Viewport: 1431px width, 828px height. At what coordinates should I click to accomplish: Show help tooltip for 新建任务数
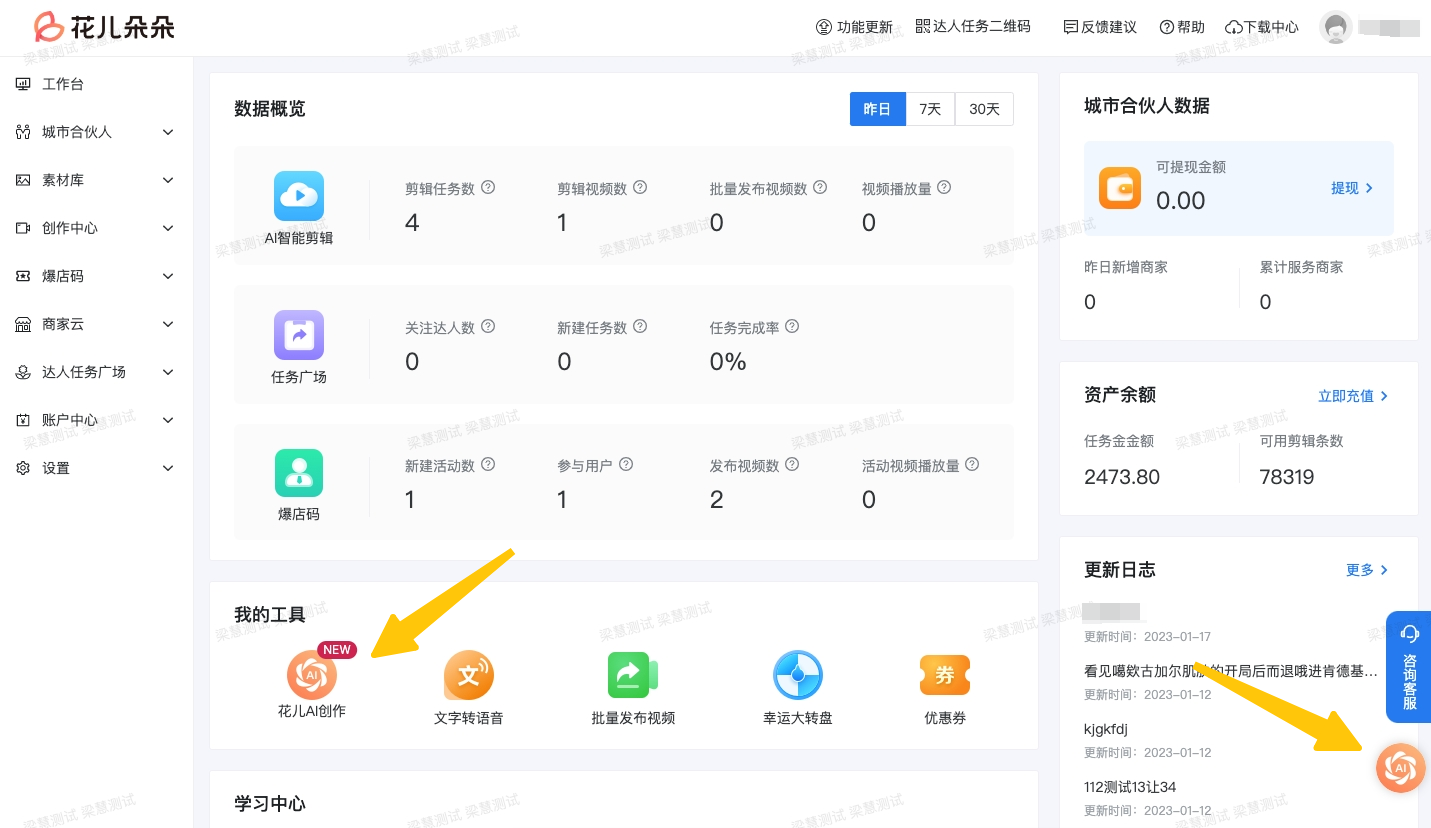[x=640, y=326]
